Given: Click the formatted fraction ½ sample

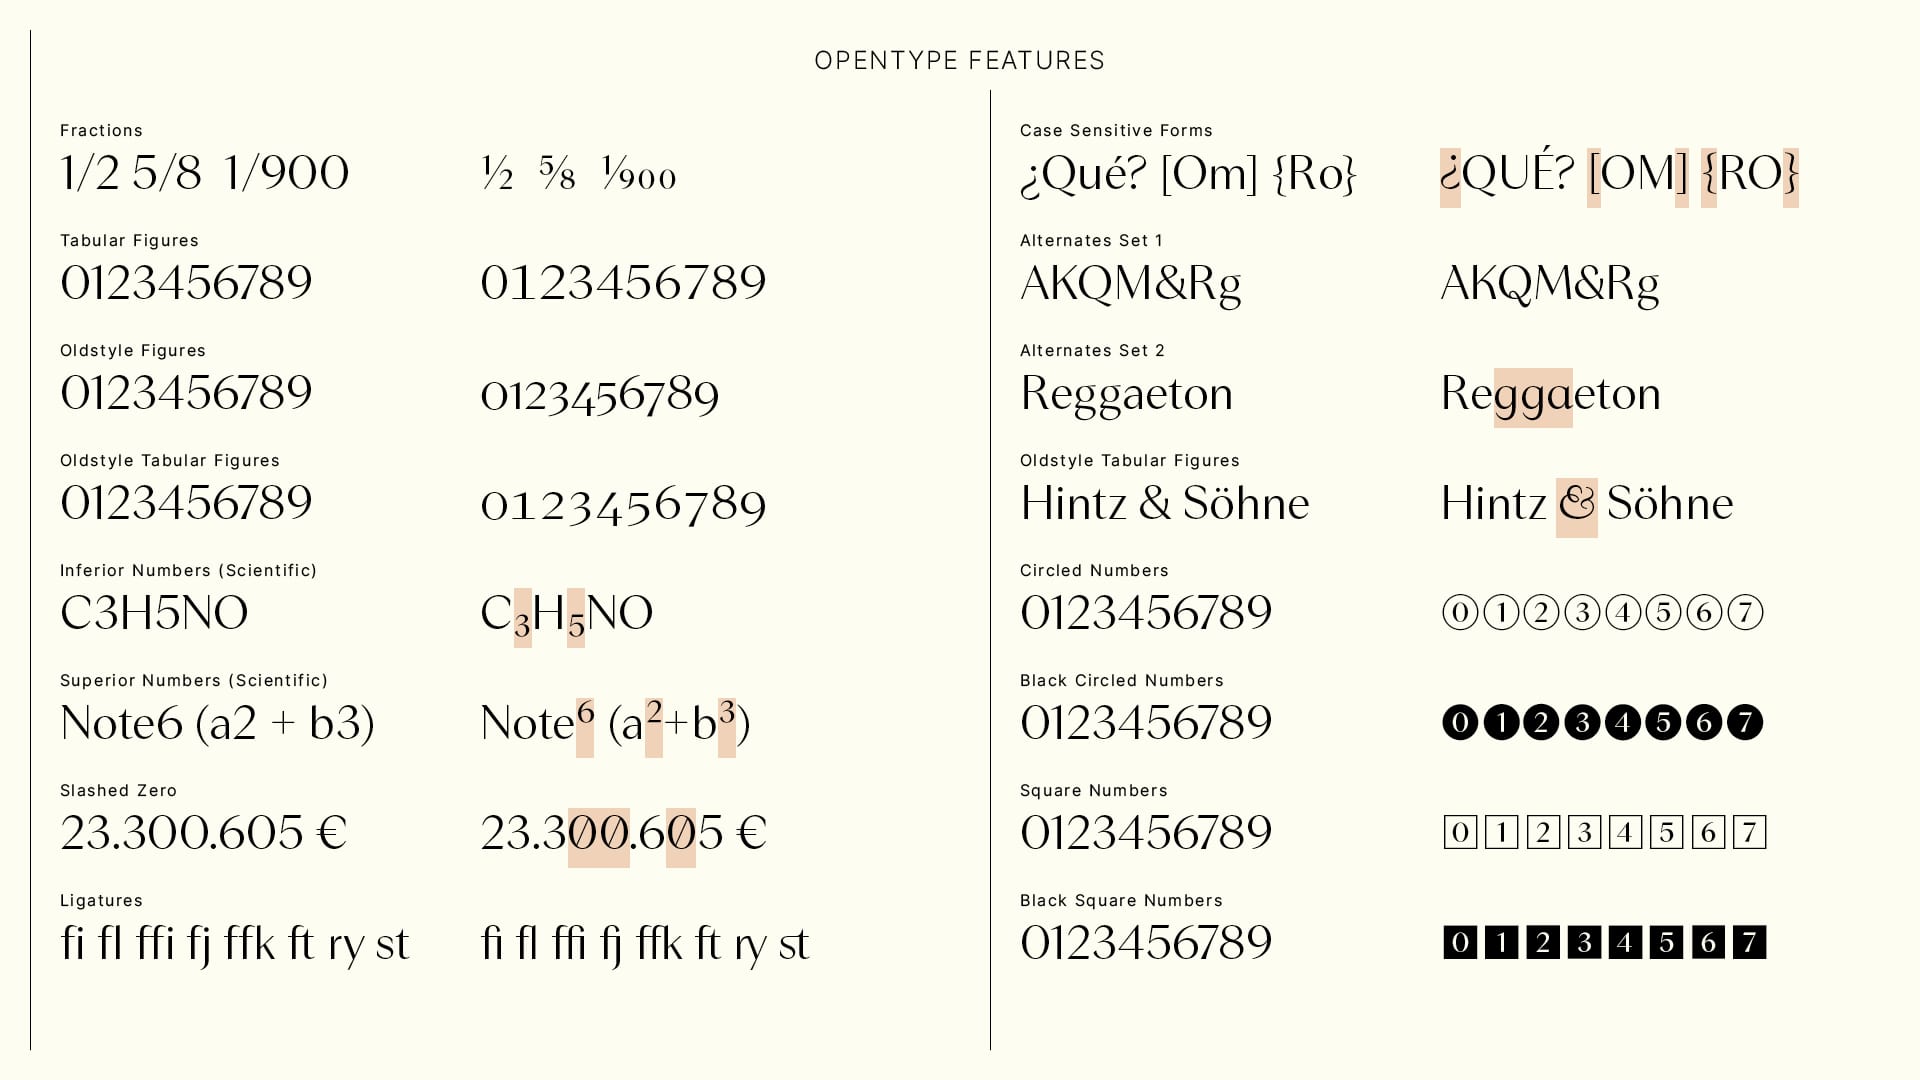Looking at the screenshot, I should point(497,173).
